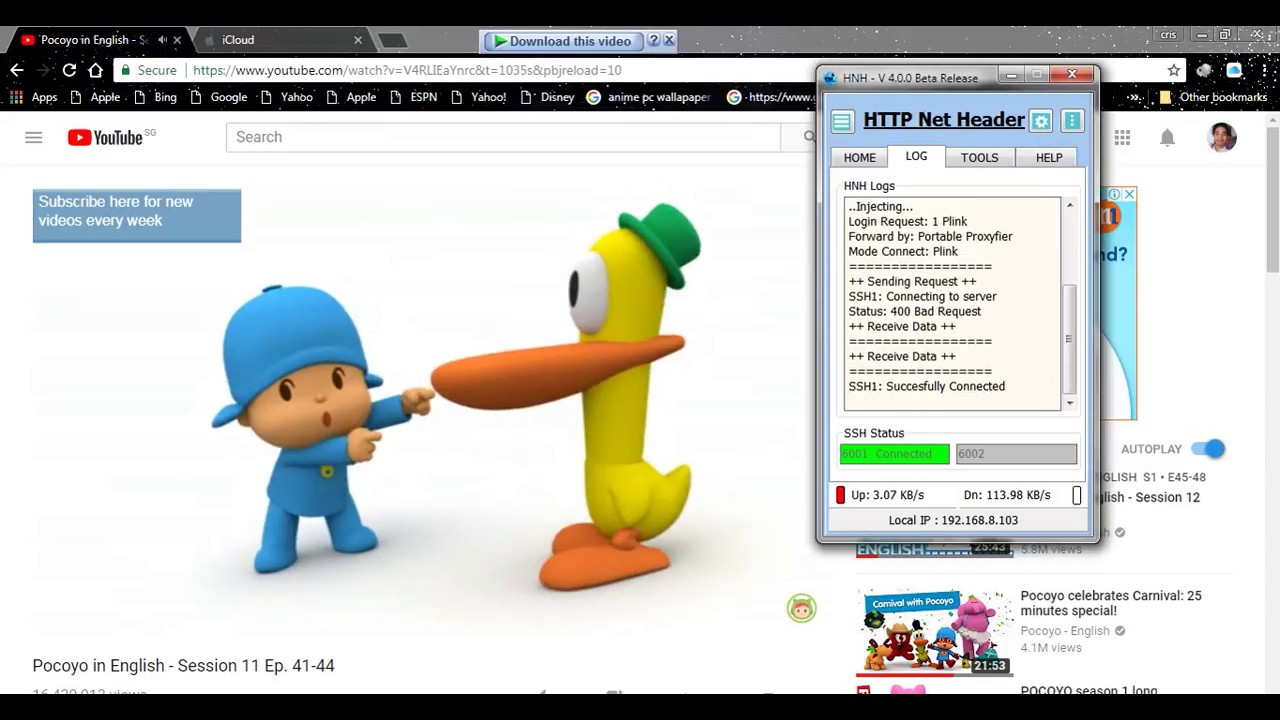Click the Download this video button
Screen dimensions: 1280x720
[x=563, y=41]
